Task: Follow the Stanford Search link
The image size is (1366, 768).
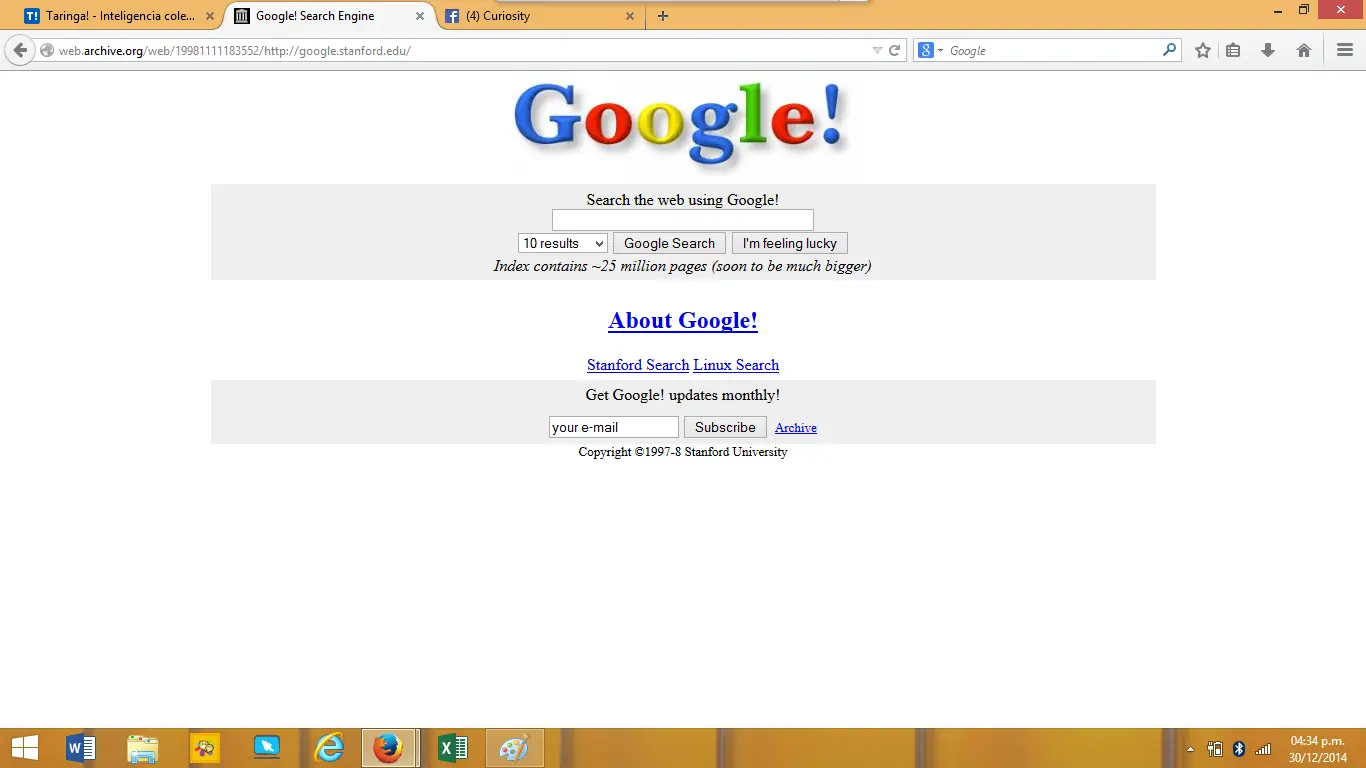Action: 638,365
